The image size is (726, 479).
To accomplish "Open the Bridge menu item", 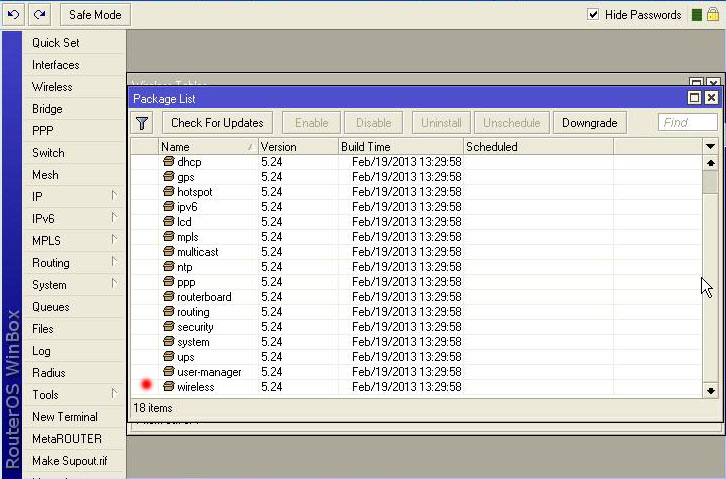I will pyautogui.click(x=74, y=109).
